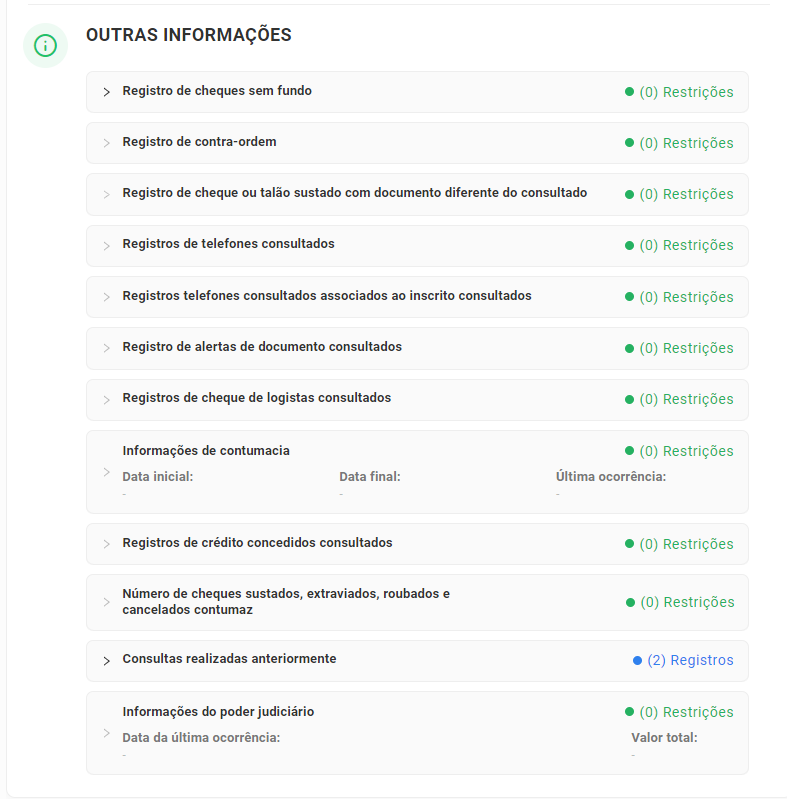Click green dot beside Informações de contumacia restrictions
Screen dimensions: 787x799
click(629, 451)
